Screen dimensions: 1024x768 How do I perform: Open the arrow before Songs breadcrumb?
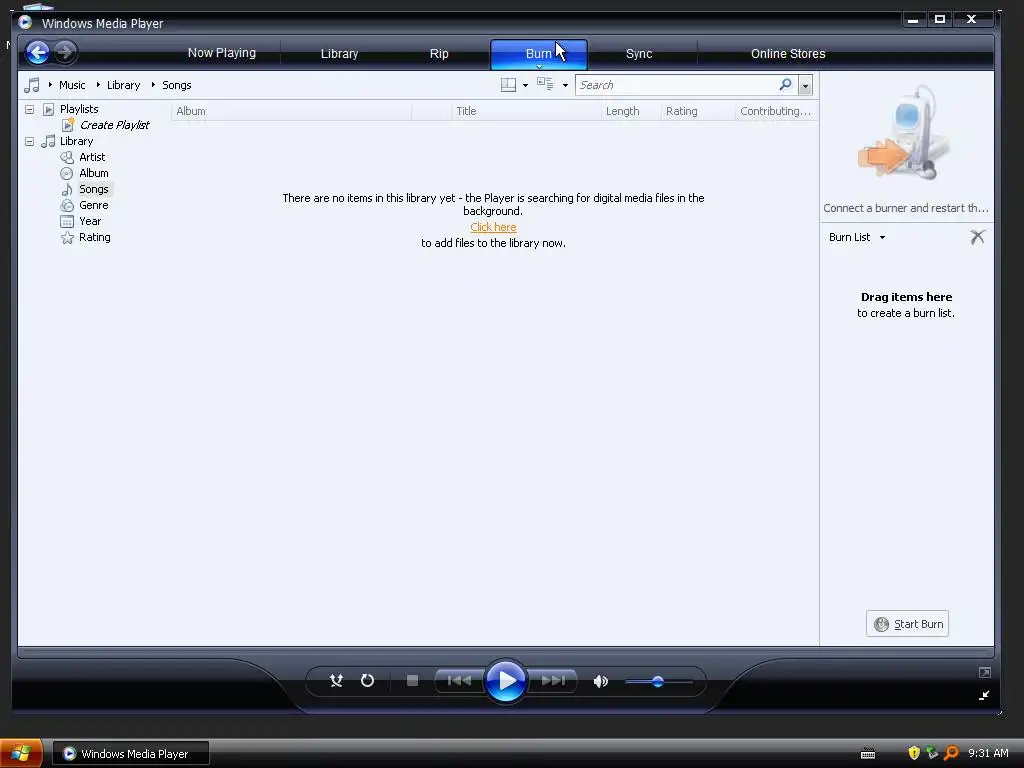(x=153, y=85)
